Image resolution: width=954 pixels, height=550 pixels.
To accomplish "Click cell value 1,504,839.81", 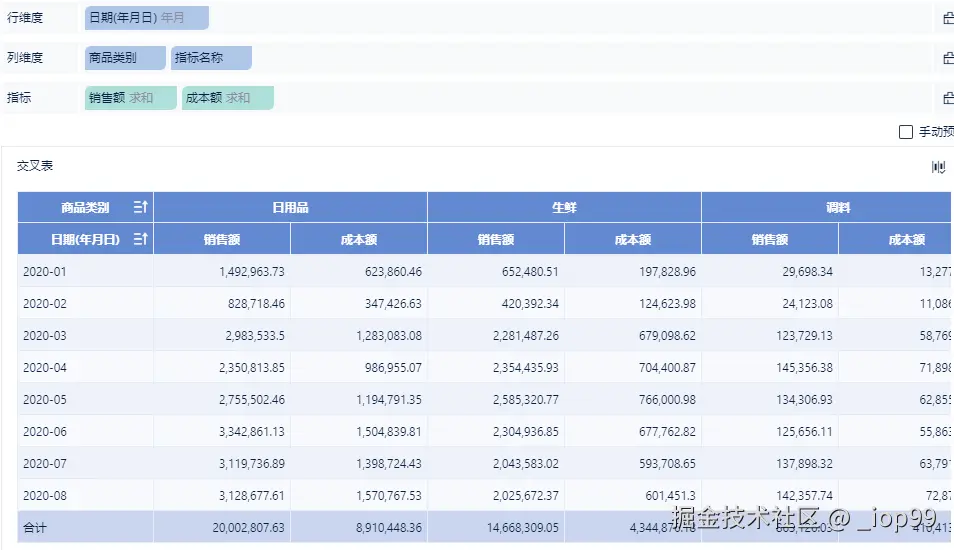I will (x=389, y=431).
